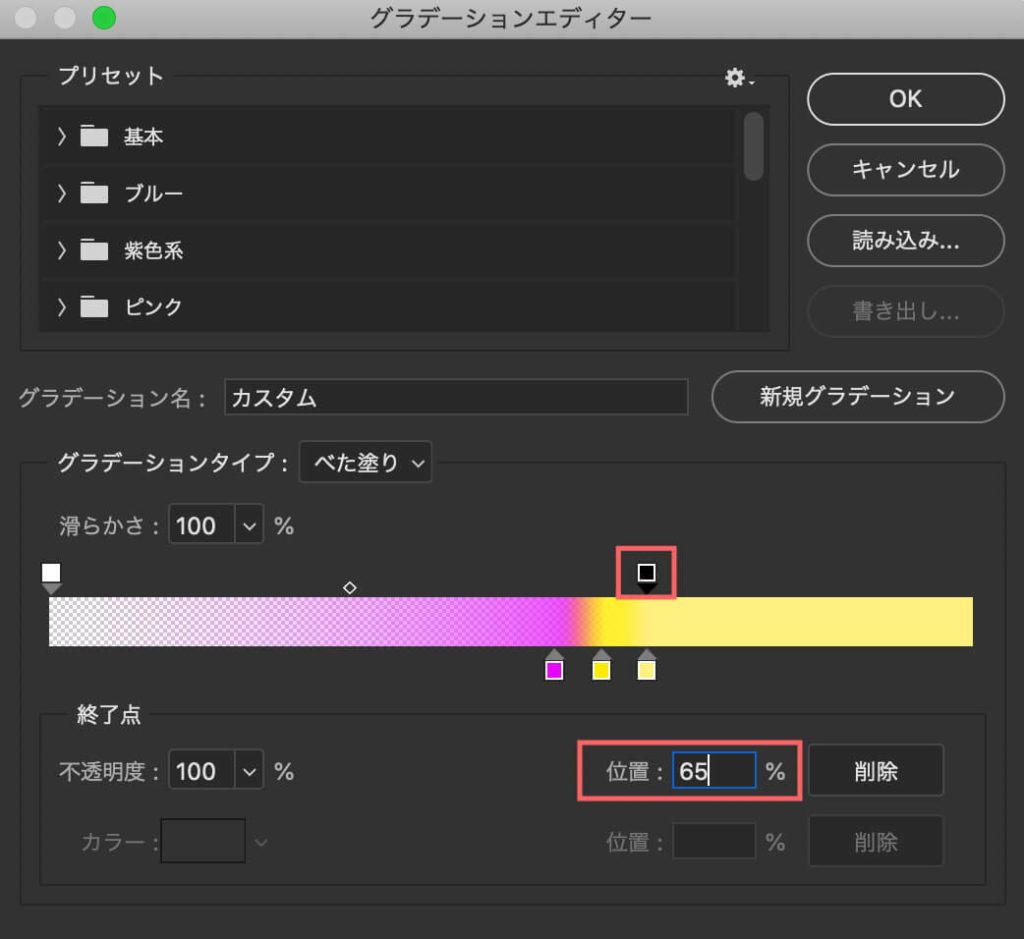The height and width of the screenshot is (939, 1024).
Task: Confirm with the OK button
Action: pyautogui.click(x=905, y=99)
